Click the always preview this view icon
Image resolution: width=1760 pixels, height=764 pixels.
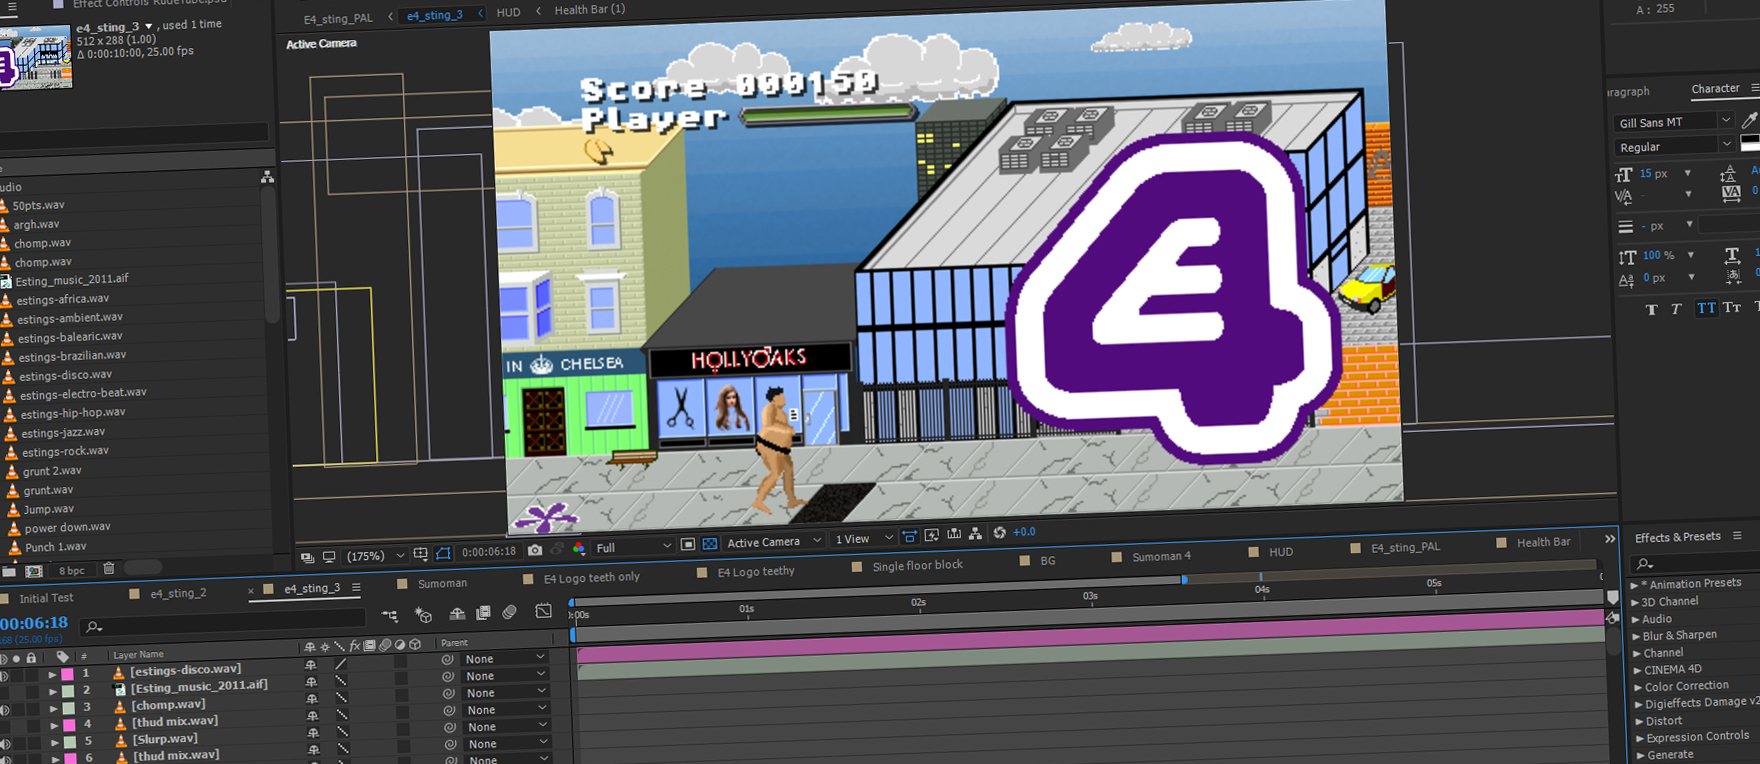pyautogui.click(x=307, y=558)
